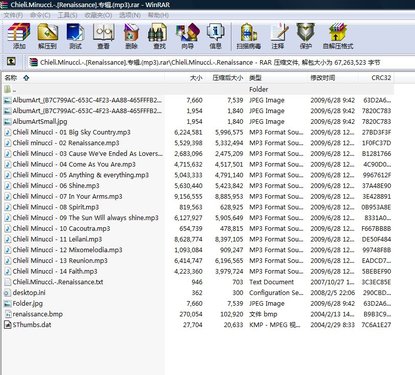415x375 pixels.
Task: Click the icon of 06 Shine.mp3
Action: coord(8,186)
